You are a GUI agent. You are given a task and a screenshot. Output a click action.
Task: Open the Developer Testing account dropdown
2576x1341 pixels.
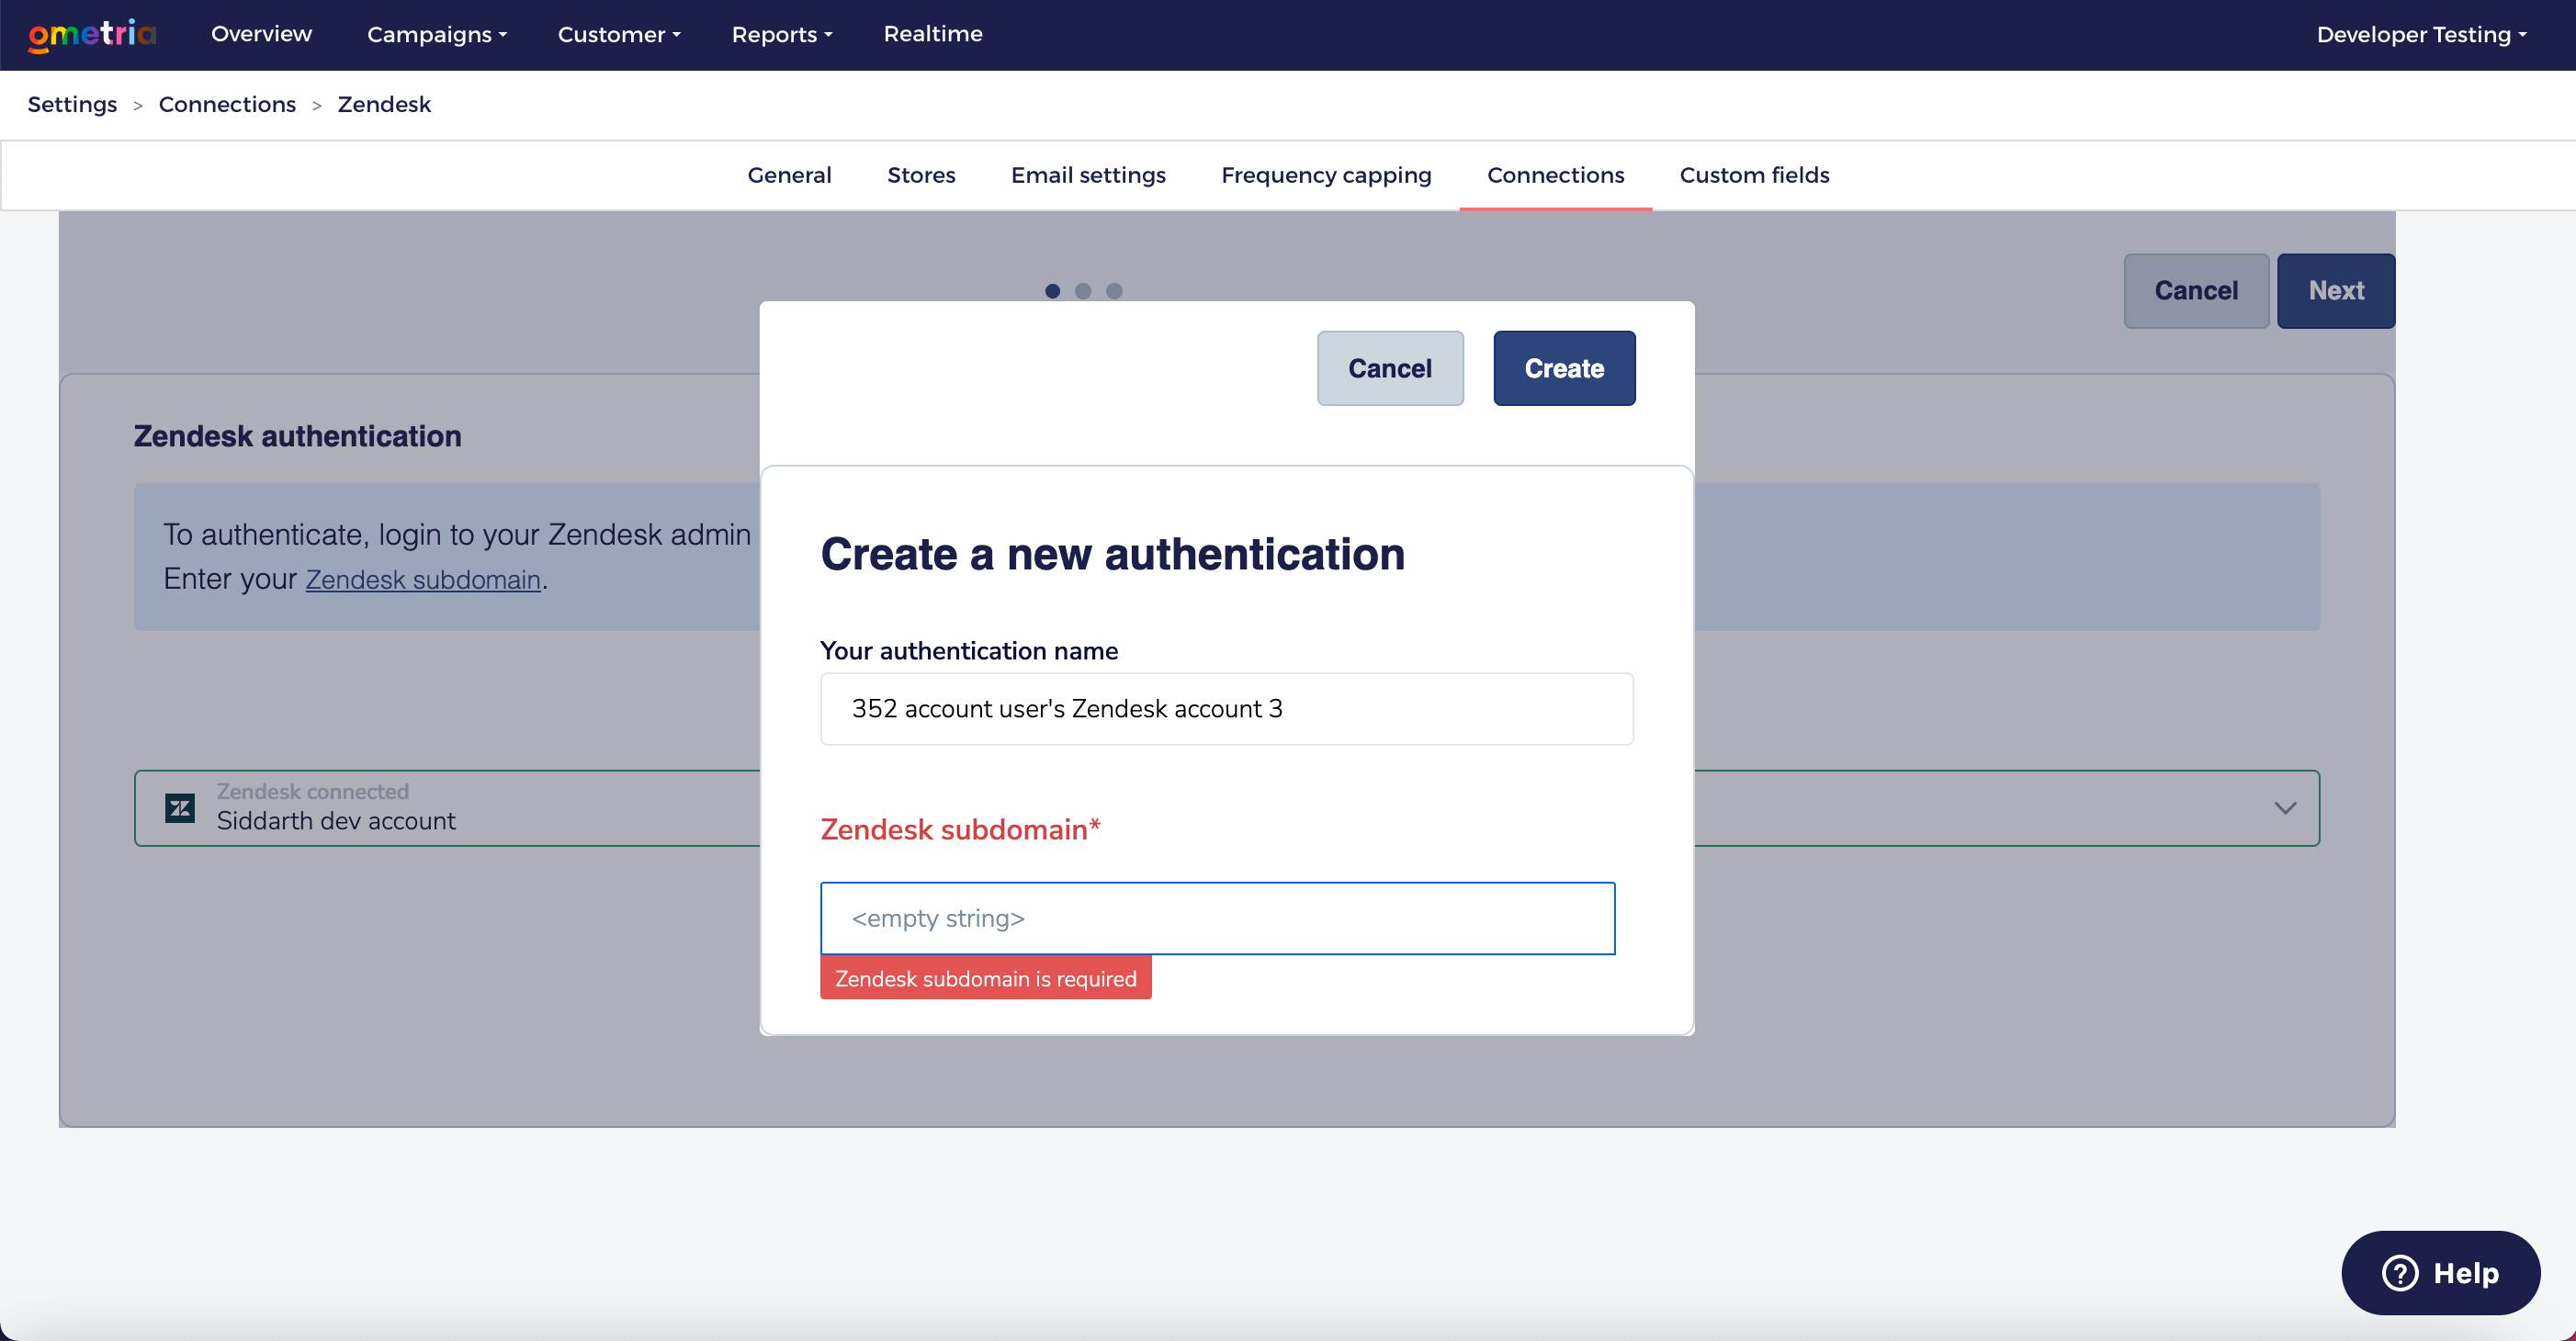point(2421,34)
